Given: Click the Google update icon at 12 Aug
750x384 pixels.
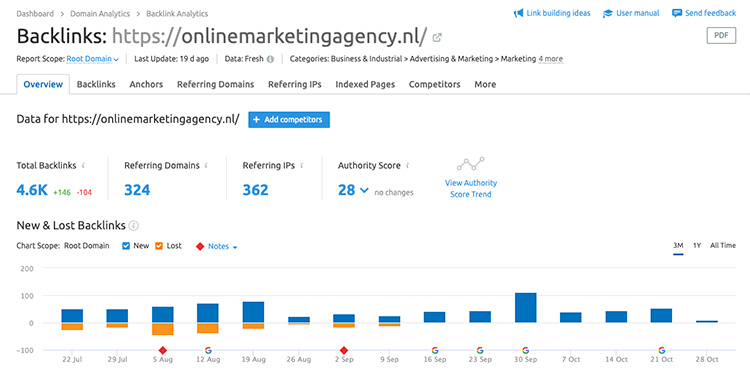Looking at the screenshot, I should click(208, 351).
